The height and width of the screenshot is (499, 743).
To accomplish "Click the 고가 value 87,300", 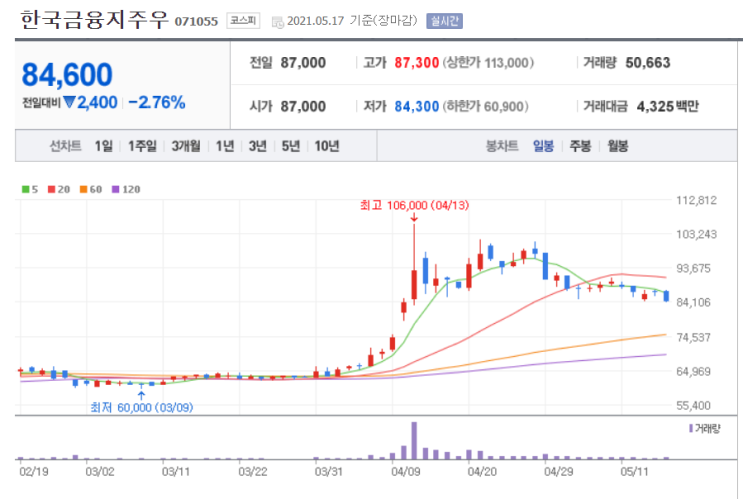I will [x=417, y=63].
